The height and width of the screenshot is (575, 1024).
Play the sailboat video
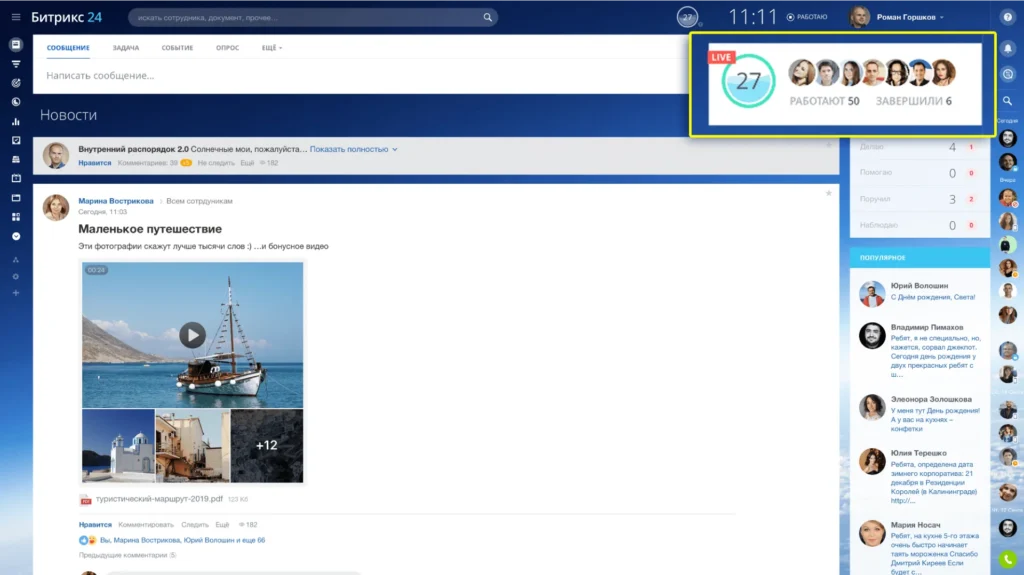tap(192, 335)
